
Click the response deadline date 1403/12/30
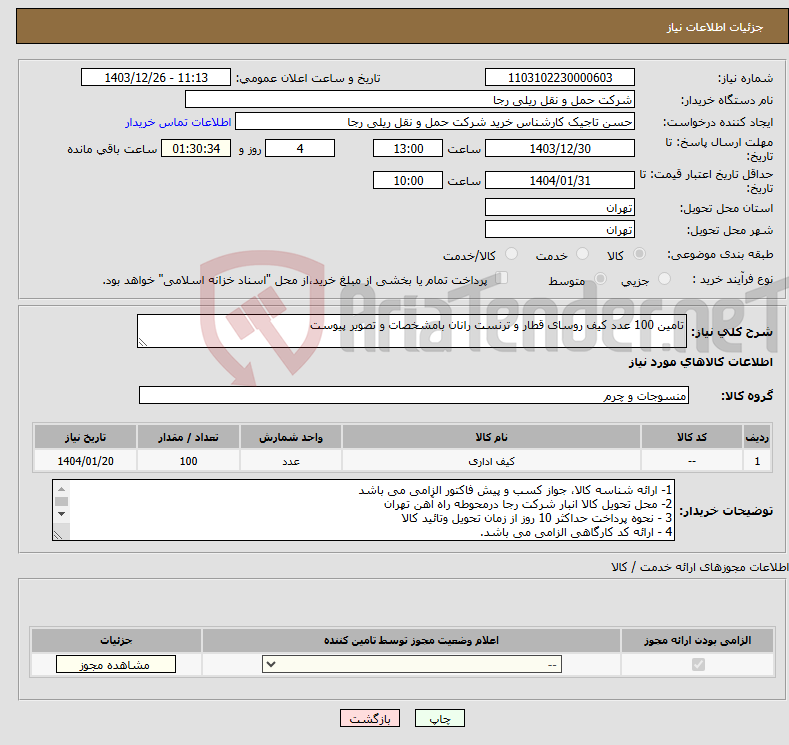click(x=560, y=148)
